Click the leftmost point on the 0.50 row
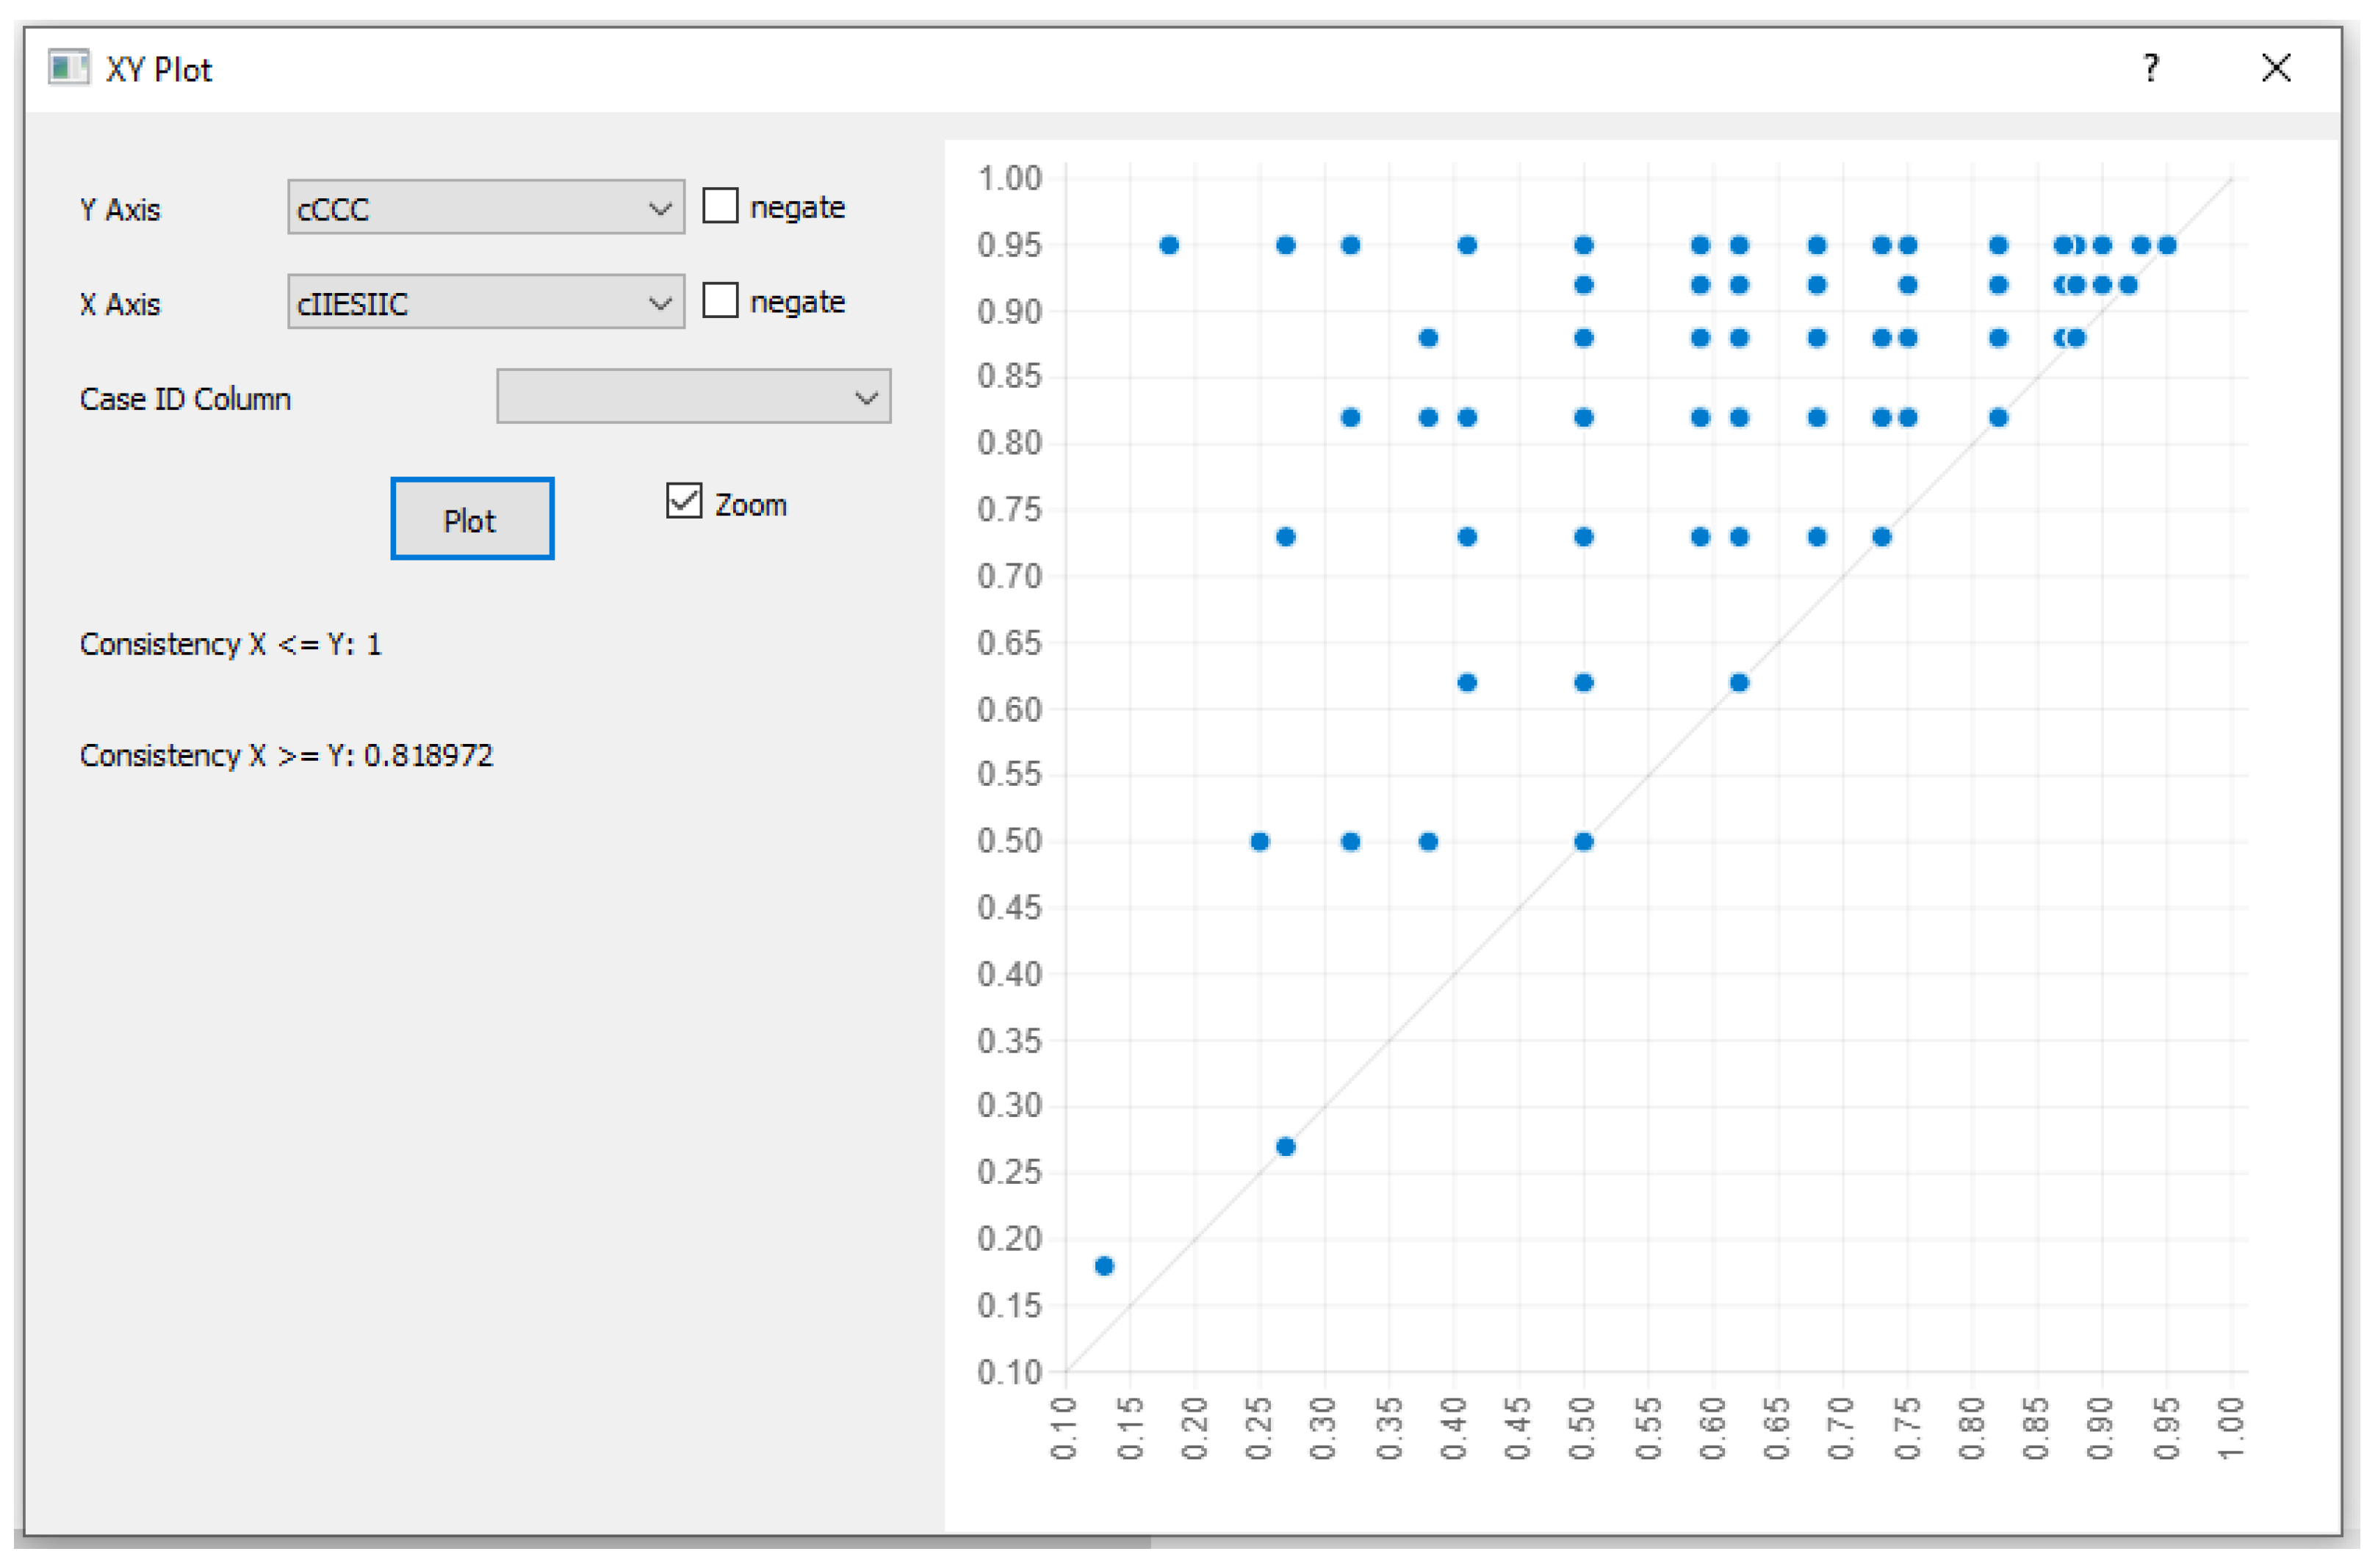 (x=1260, y=841)
